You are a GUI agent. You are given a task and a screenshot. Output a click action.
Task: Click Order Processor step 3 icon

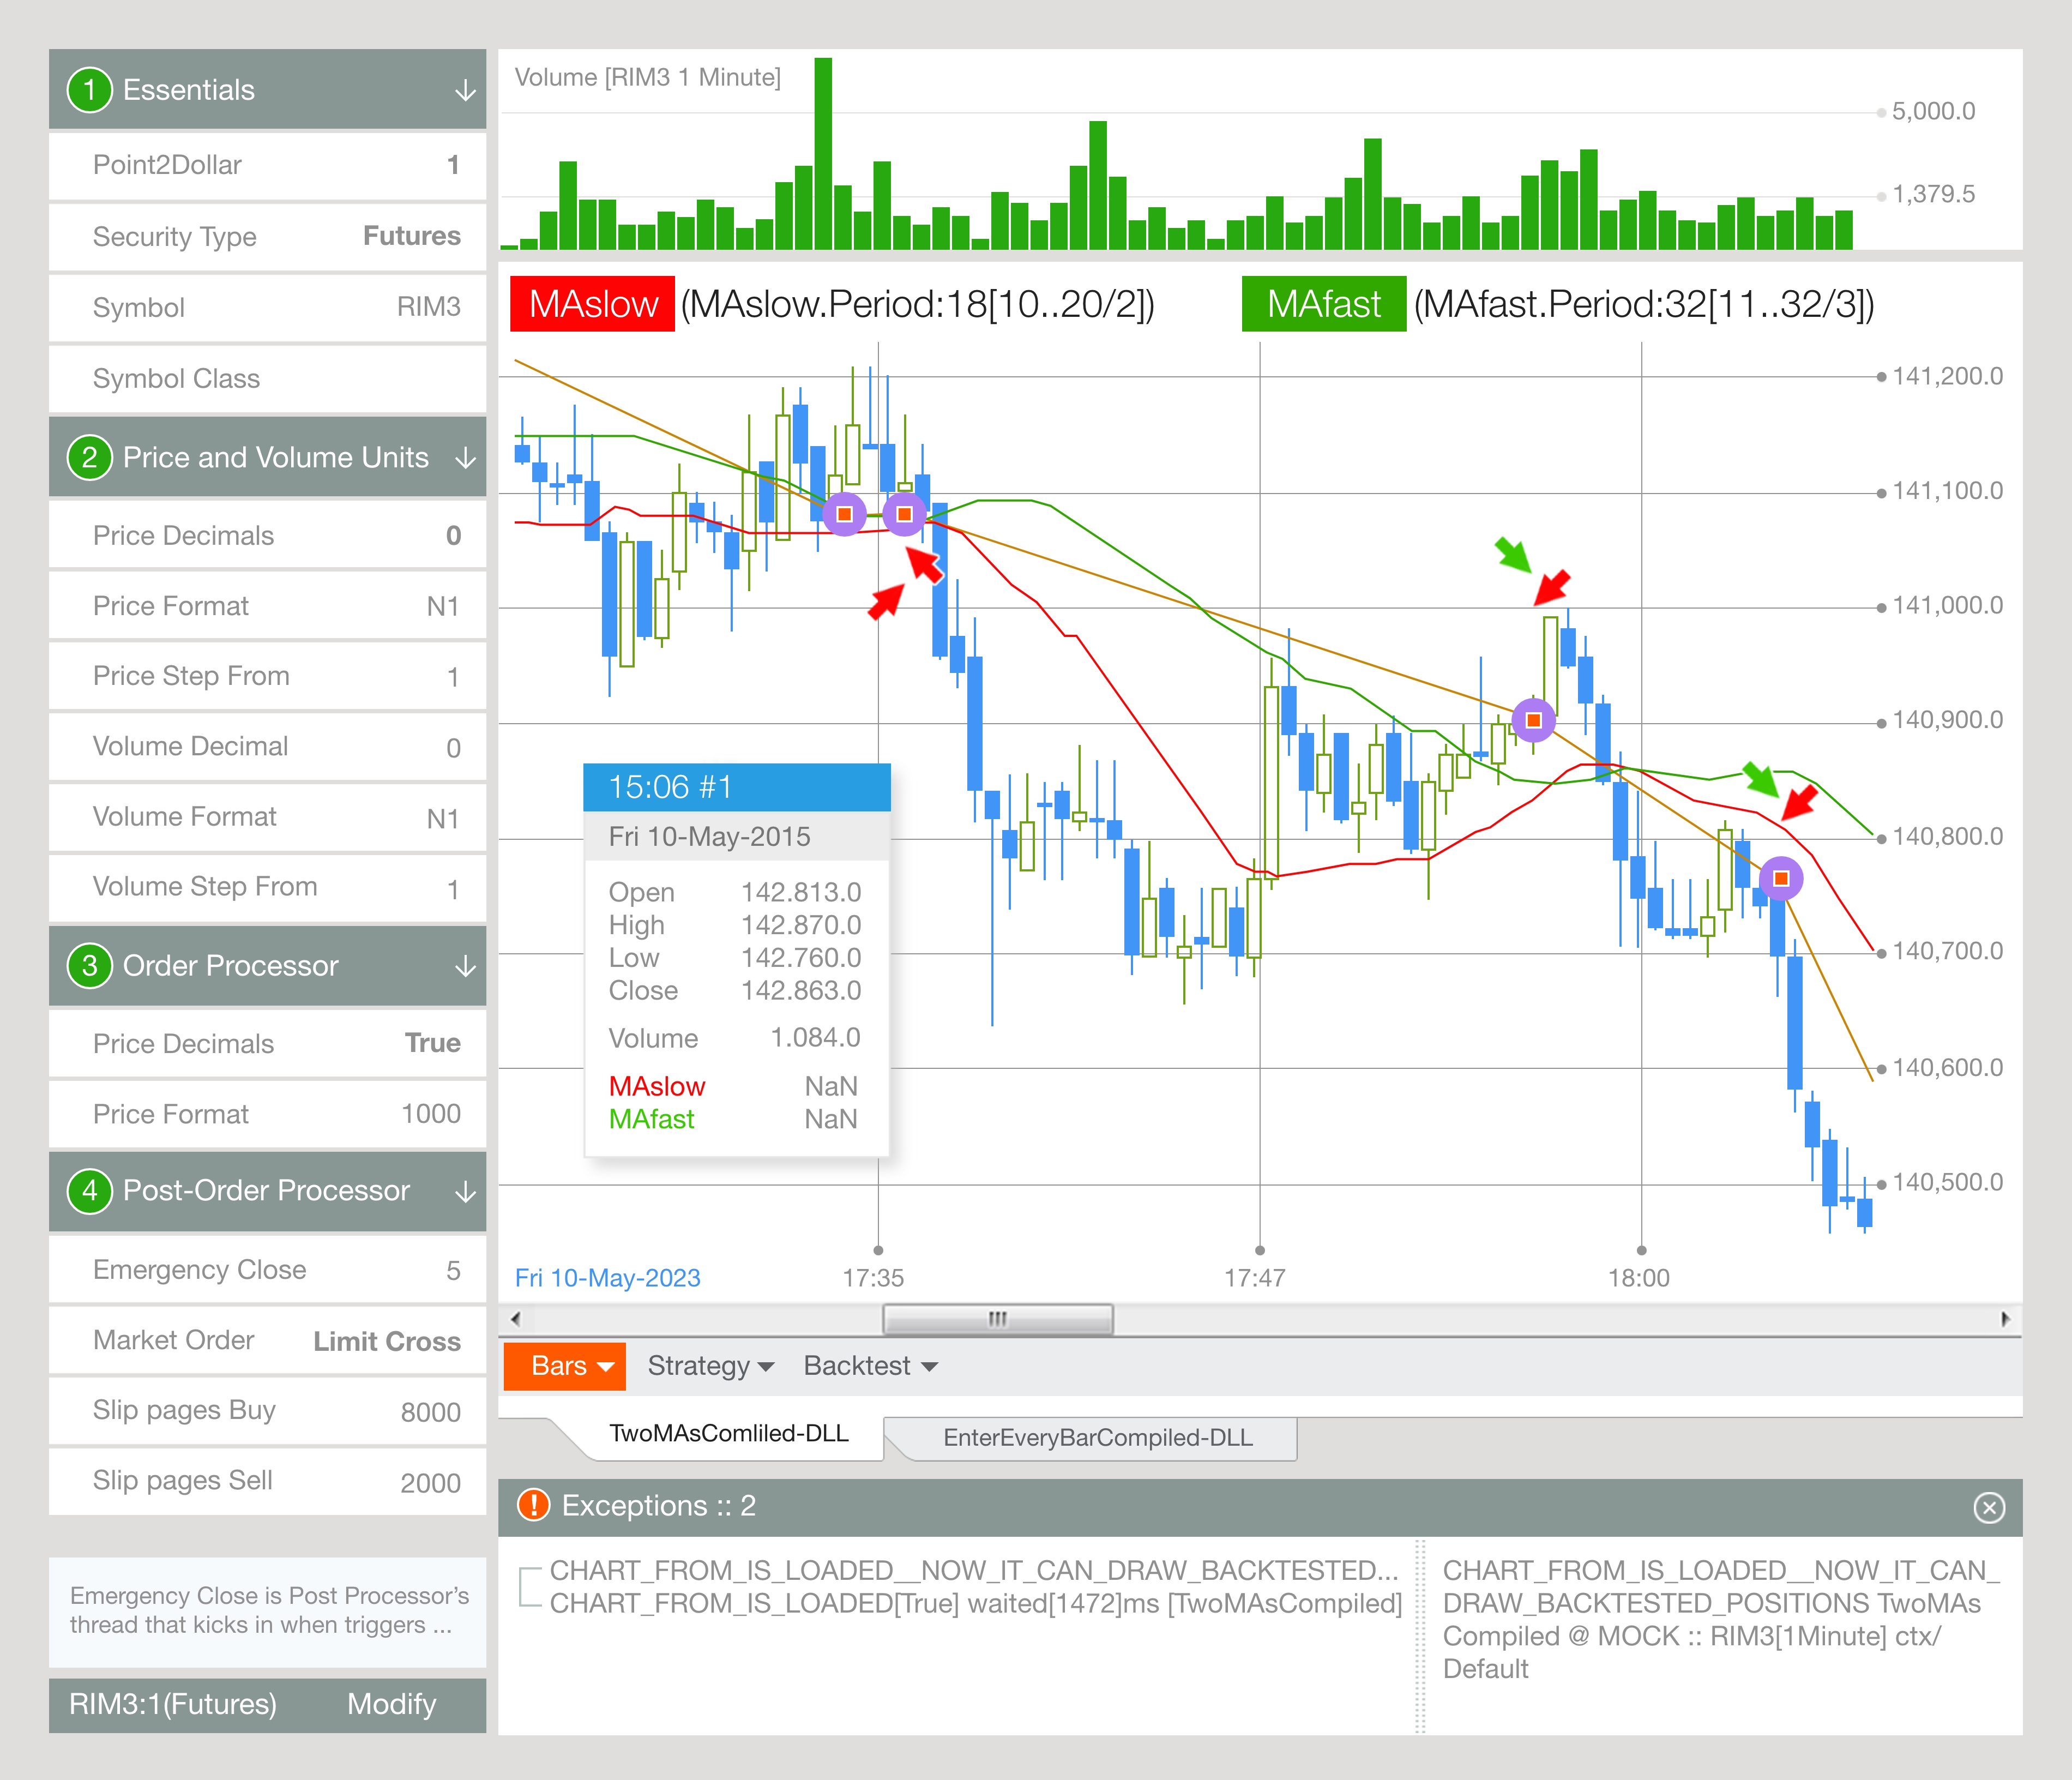[x=89, y=966]
